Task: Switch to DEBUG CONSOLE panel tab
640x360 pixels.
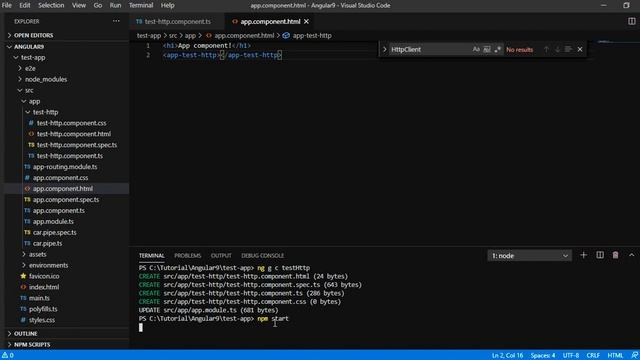Action: (x=262, y=256)
